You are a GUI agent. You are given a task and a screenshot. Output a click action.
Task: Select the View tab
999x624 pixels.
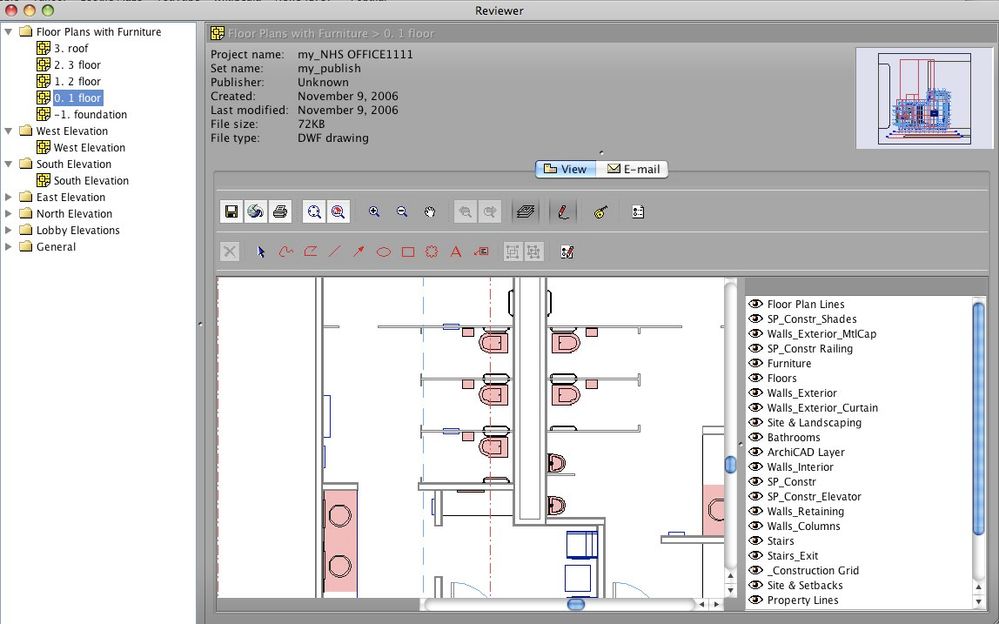[x=564, y=169]
